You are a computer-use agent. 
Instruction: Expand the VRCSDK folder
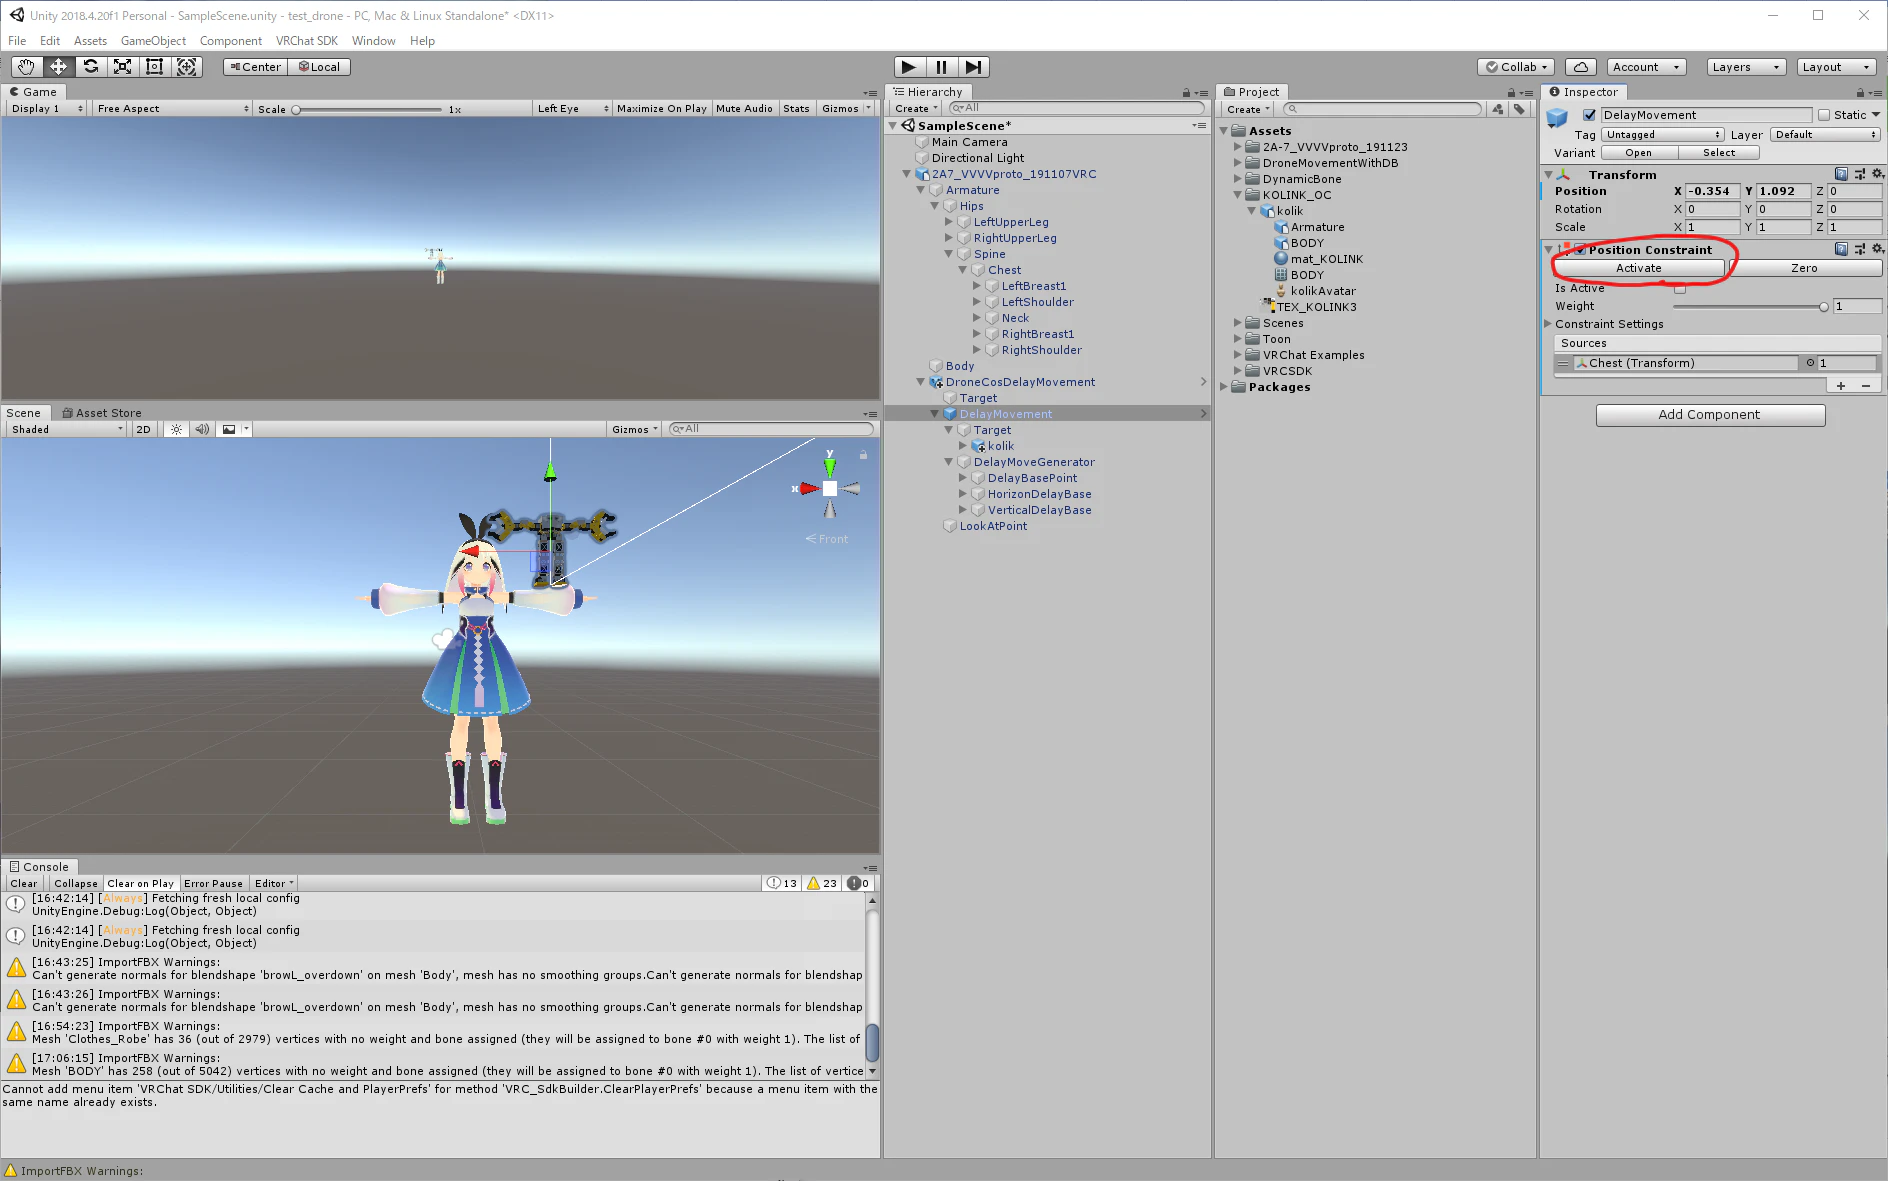1238,371
